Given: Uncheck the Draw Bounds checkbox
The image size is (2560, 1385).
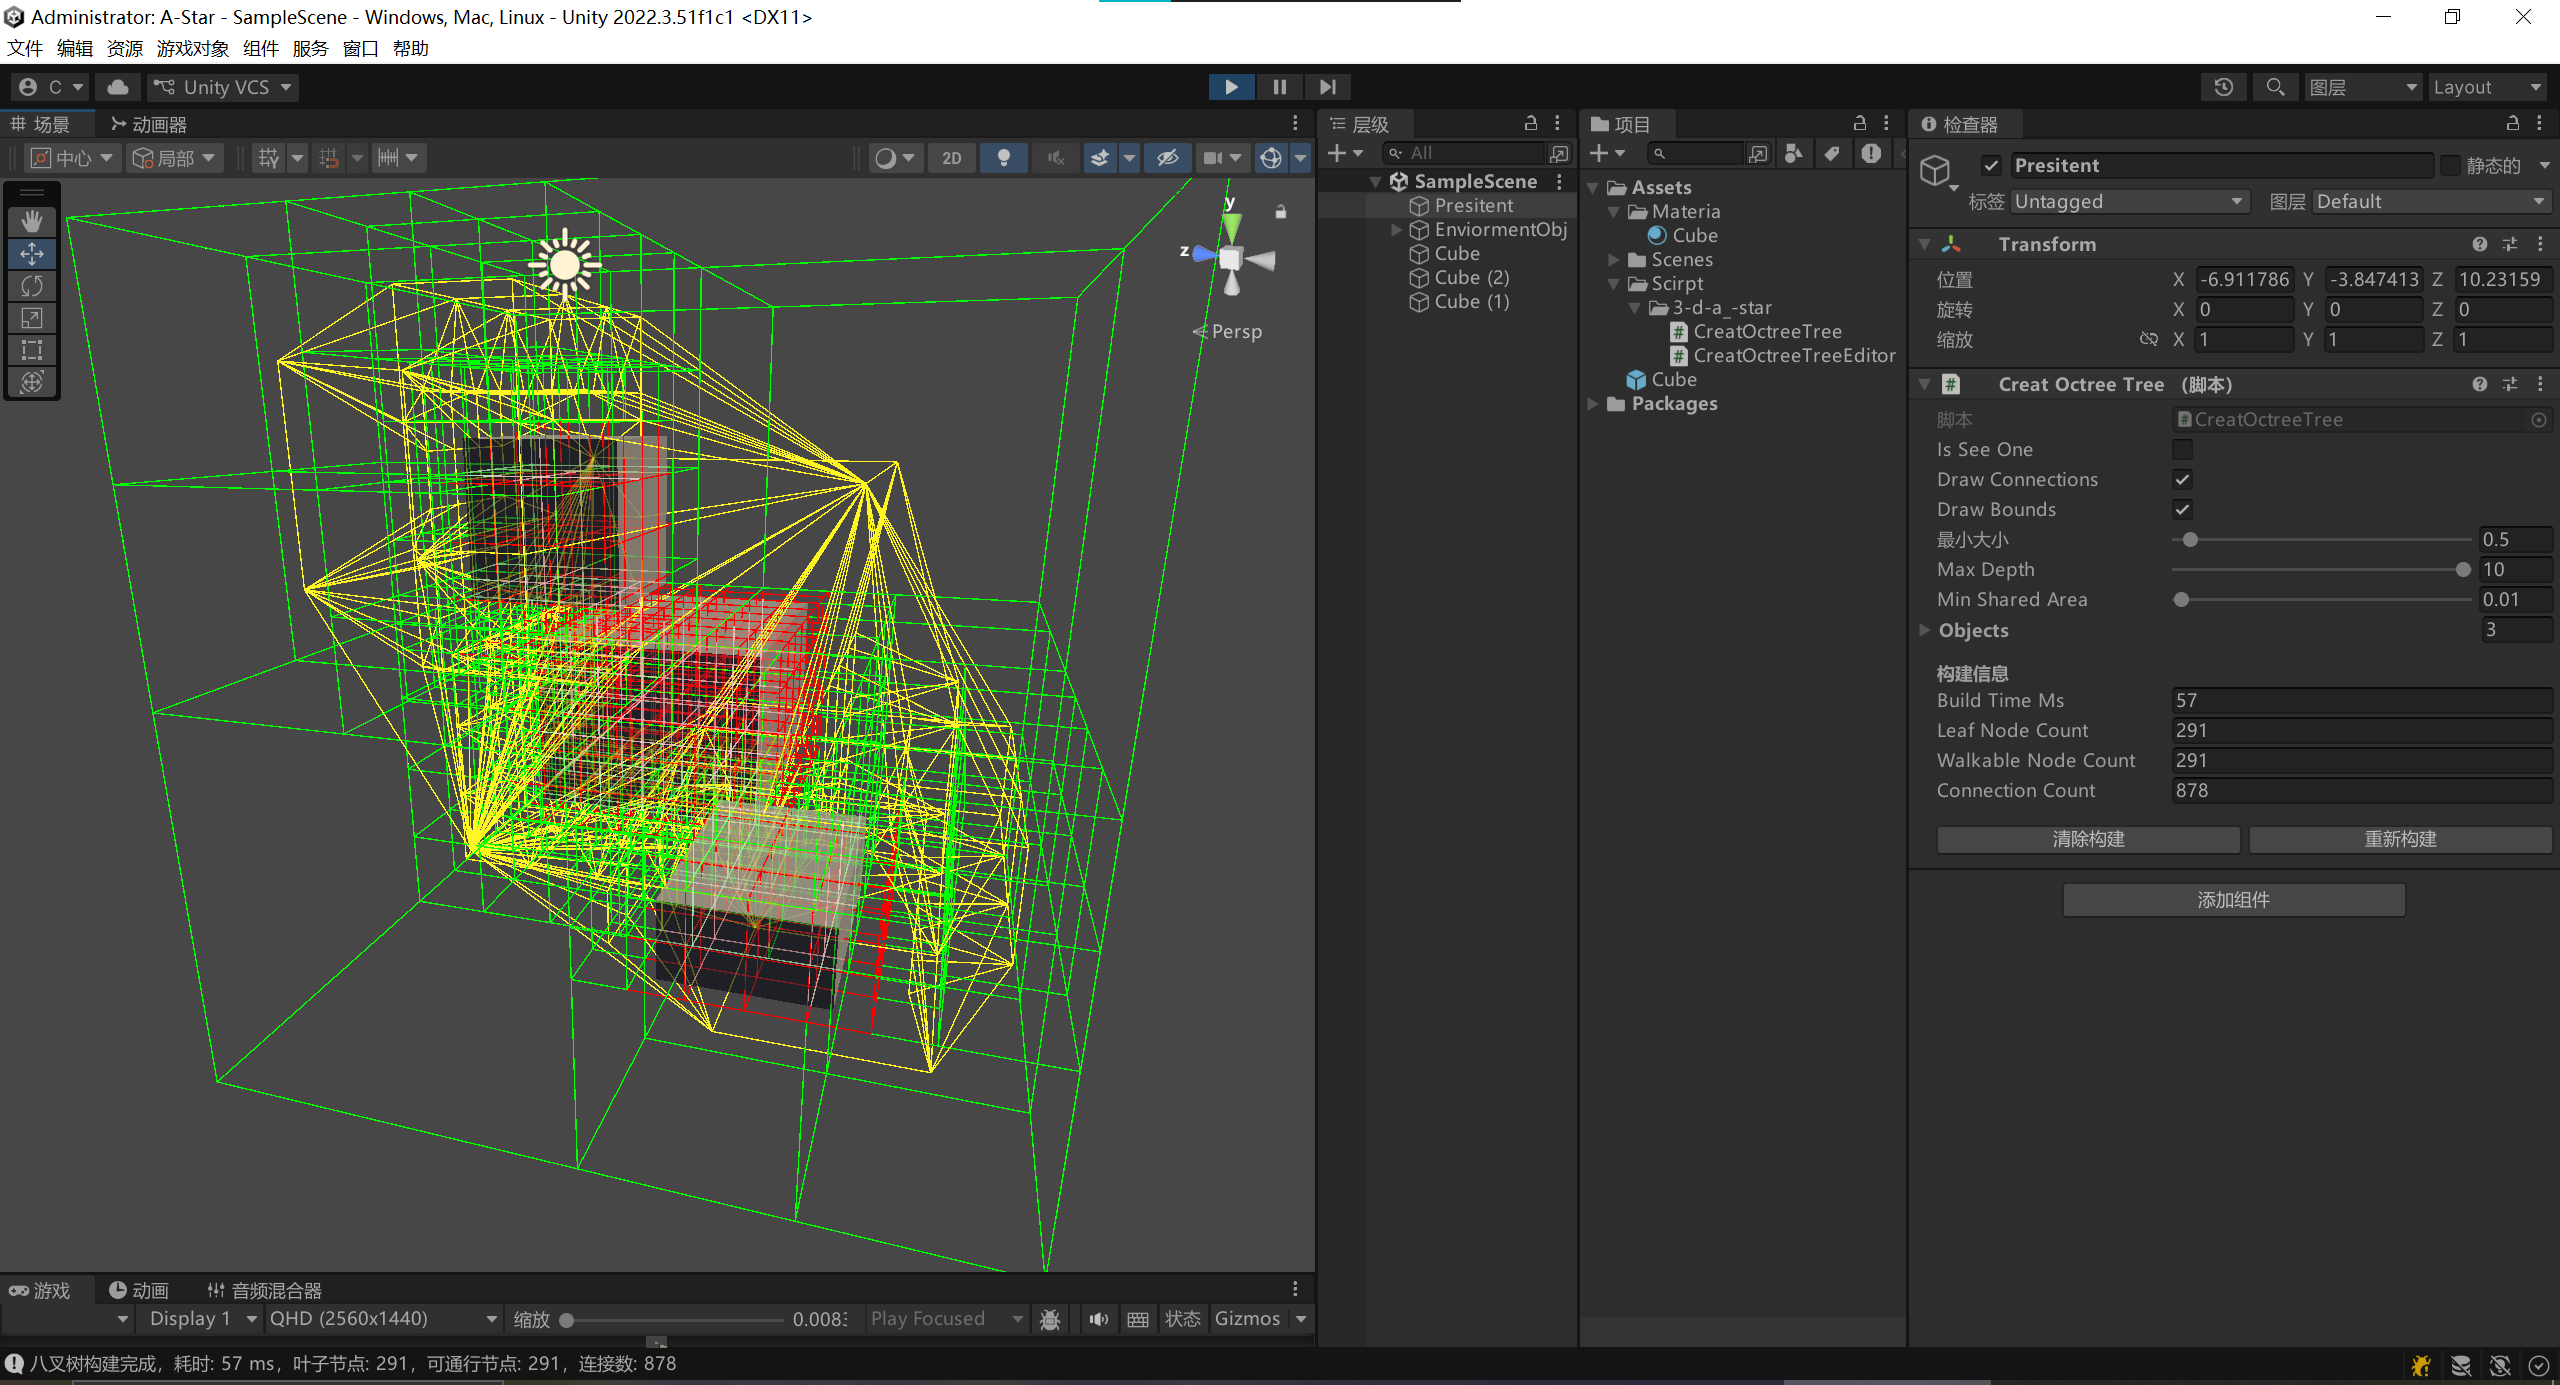Looking at the screenshot, I should click(x=2182, y=510).
